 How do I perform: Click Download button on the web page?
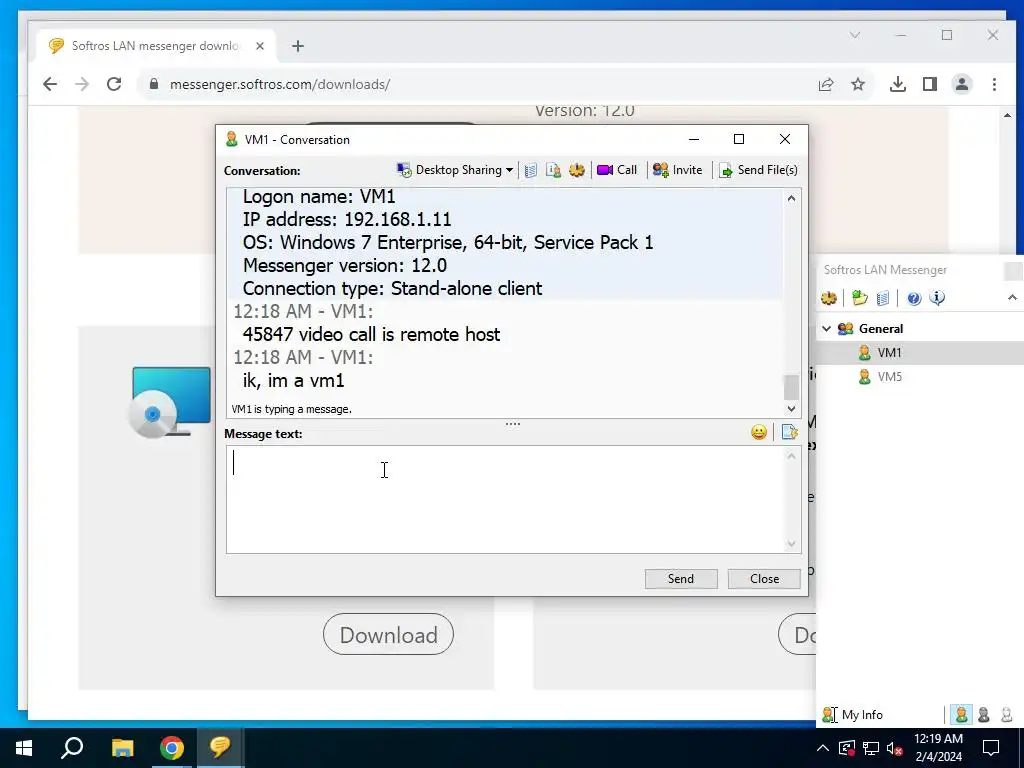click(388, 635)
